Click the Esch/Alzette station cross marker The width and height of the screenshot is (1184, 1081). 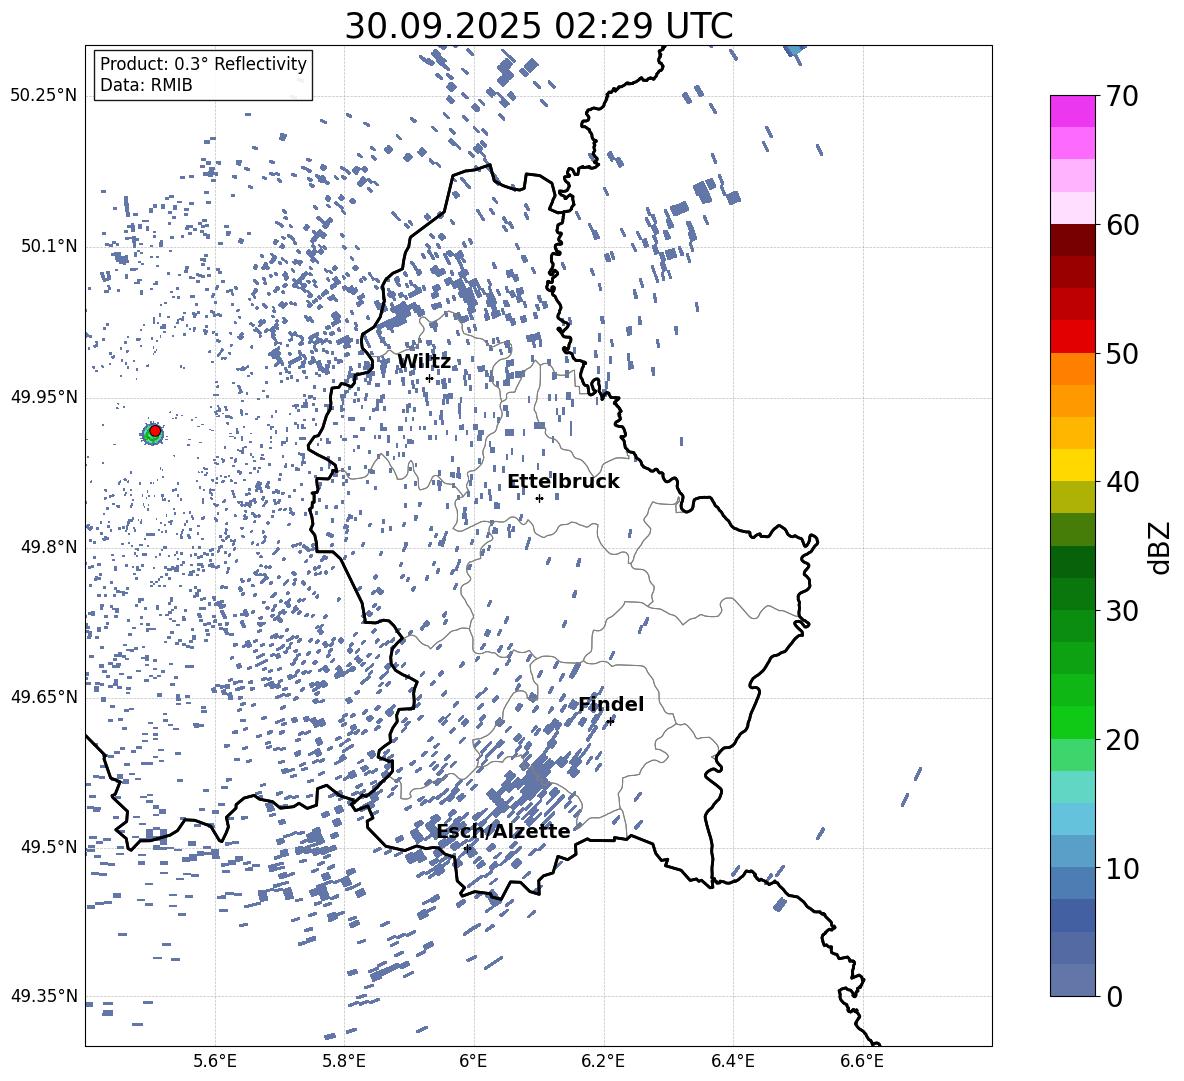(467, 848)
